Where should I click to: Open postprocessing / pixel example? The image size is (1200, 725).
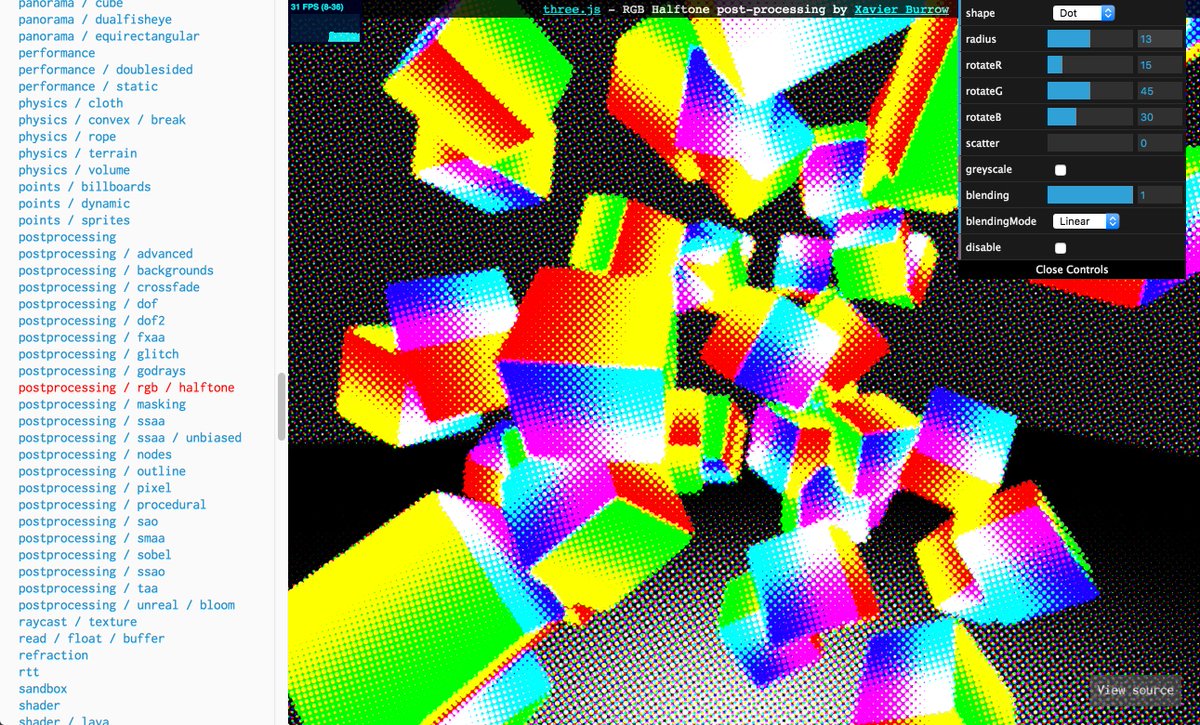point(95,488)
